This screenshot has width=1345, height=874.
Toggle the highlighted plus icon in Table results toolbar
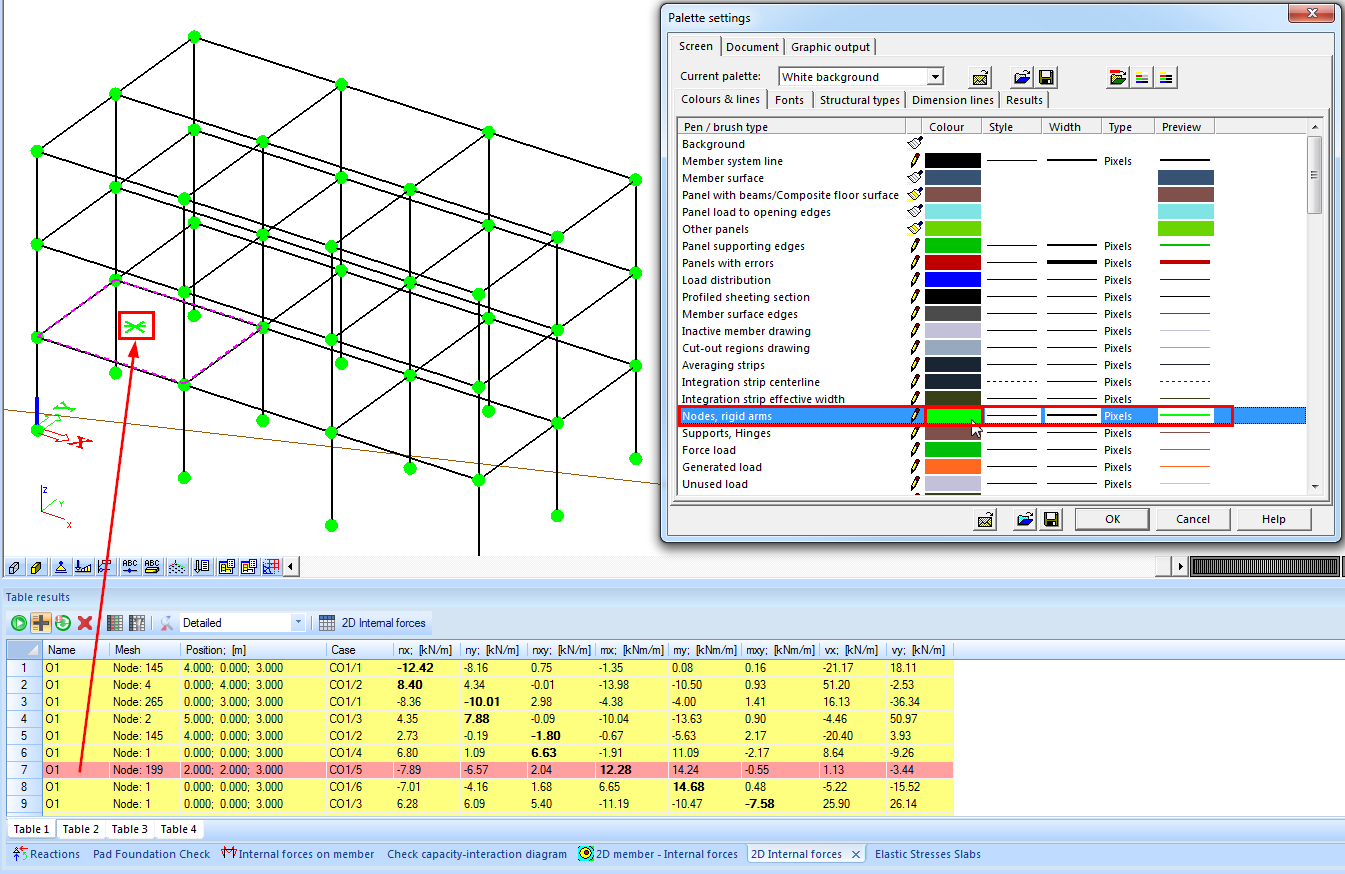tap(41, 623)
